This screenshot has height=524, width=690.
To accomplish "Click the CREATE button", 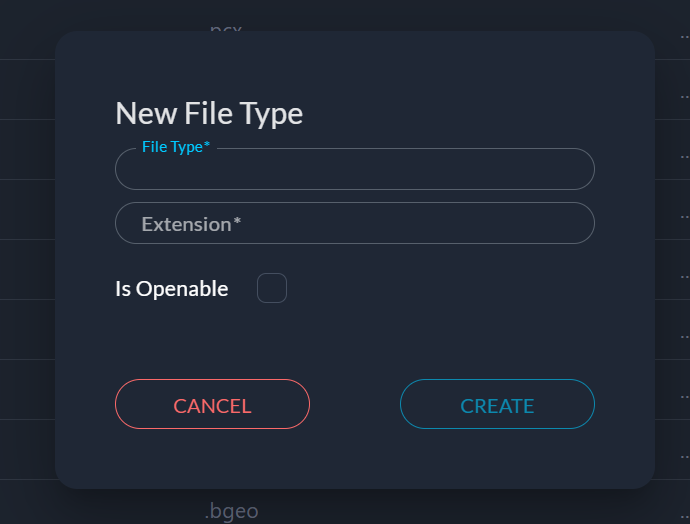I will (497, 405).
